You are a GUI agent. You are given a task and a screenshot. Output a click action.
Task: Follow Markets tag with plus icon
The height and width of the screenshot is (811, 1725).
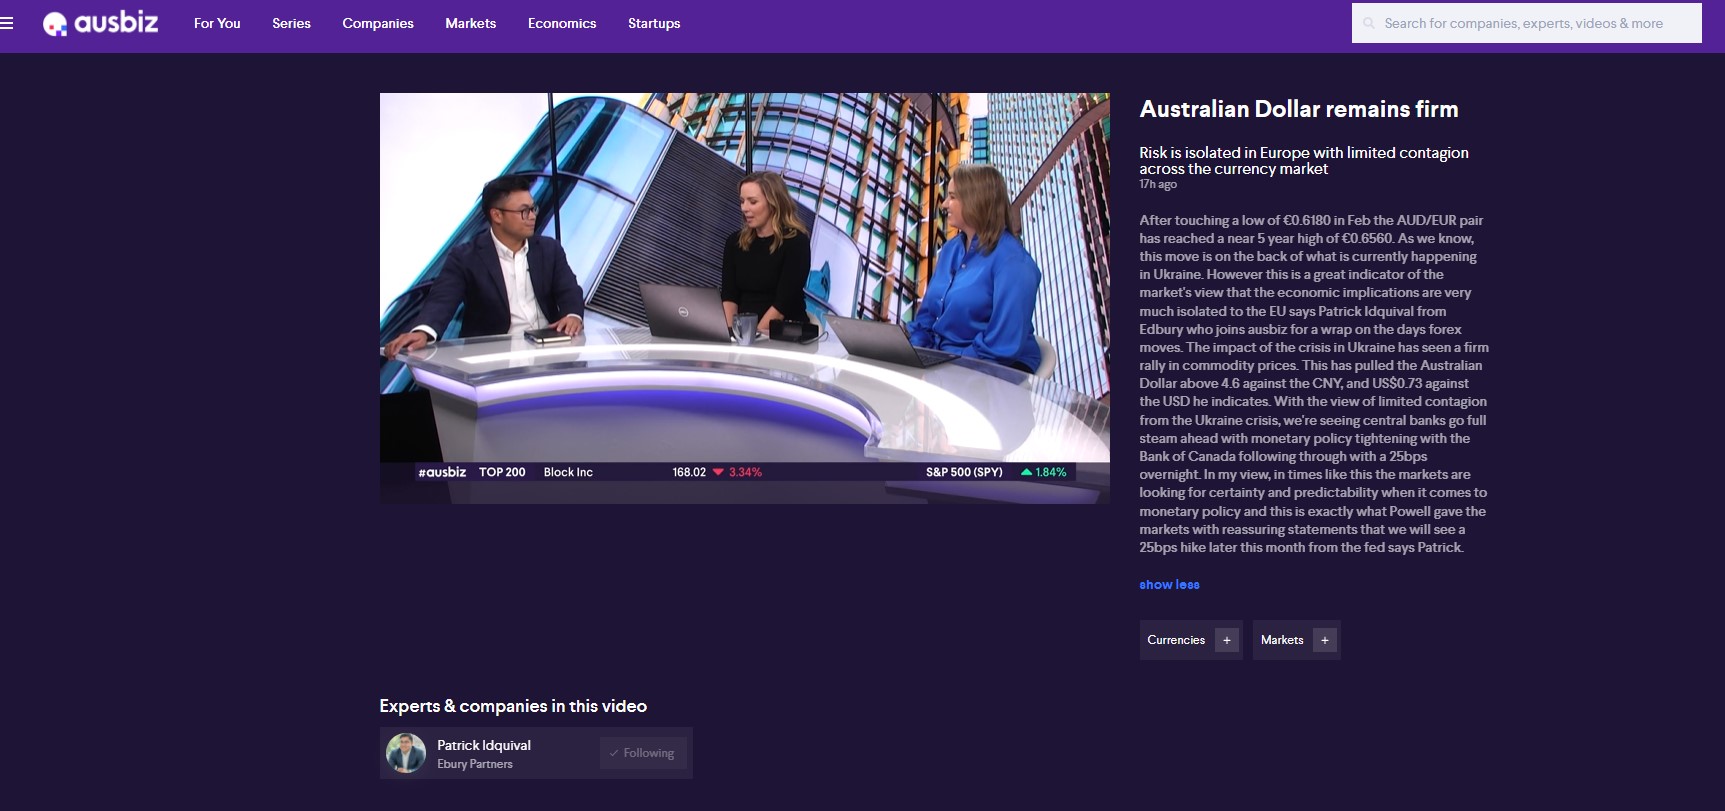click(1325, 640)
